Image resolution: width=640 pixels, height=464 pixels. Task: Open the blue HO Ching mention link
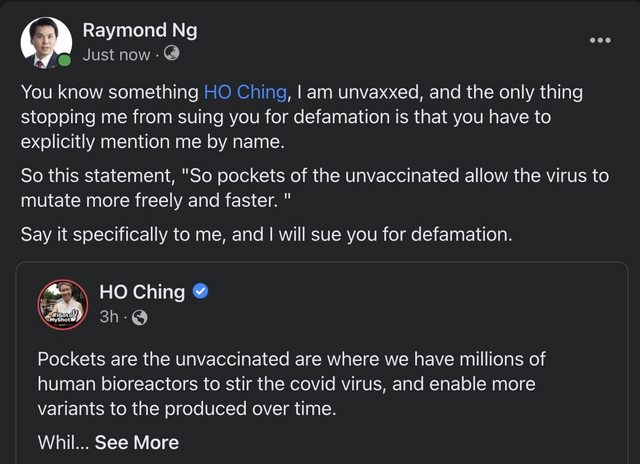(246, 93)
